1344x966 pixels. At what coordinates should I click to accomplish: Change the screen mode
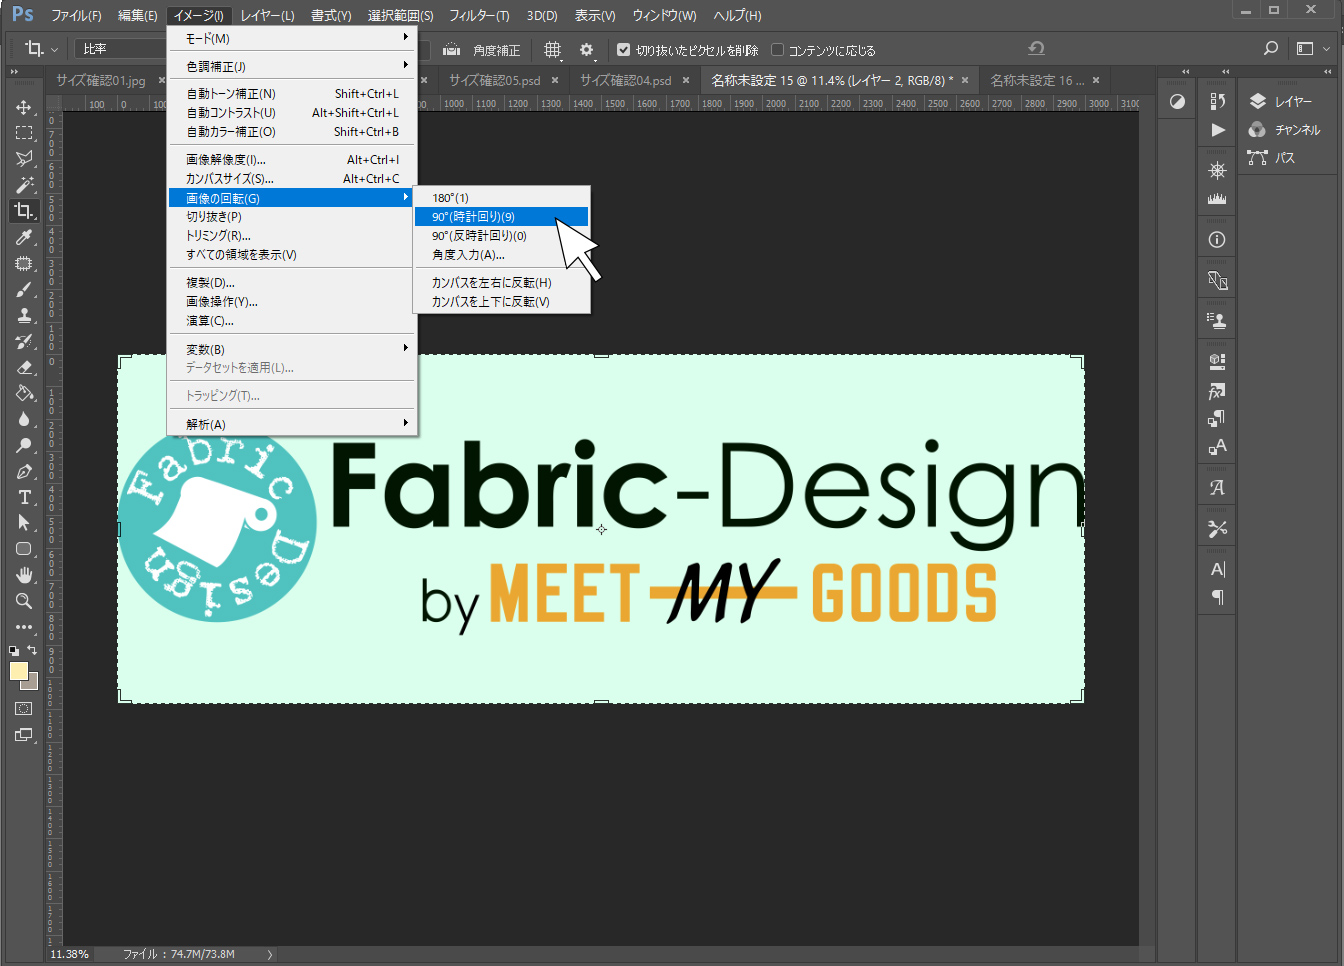point(24,735)
